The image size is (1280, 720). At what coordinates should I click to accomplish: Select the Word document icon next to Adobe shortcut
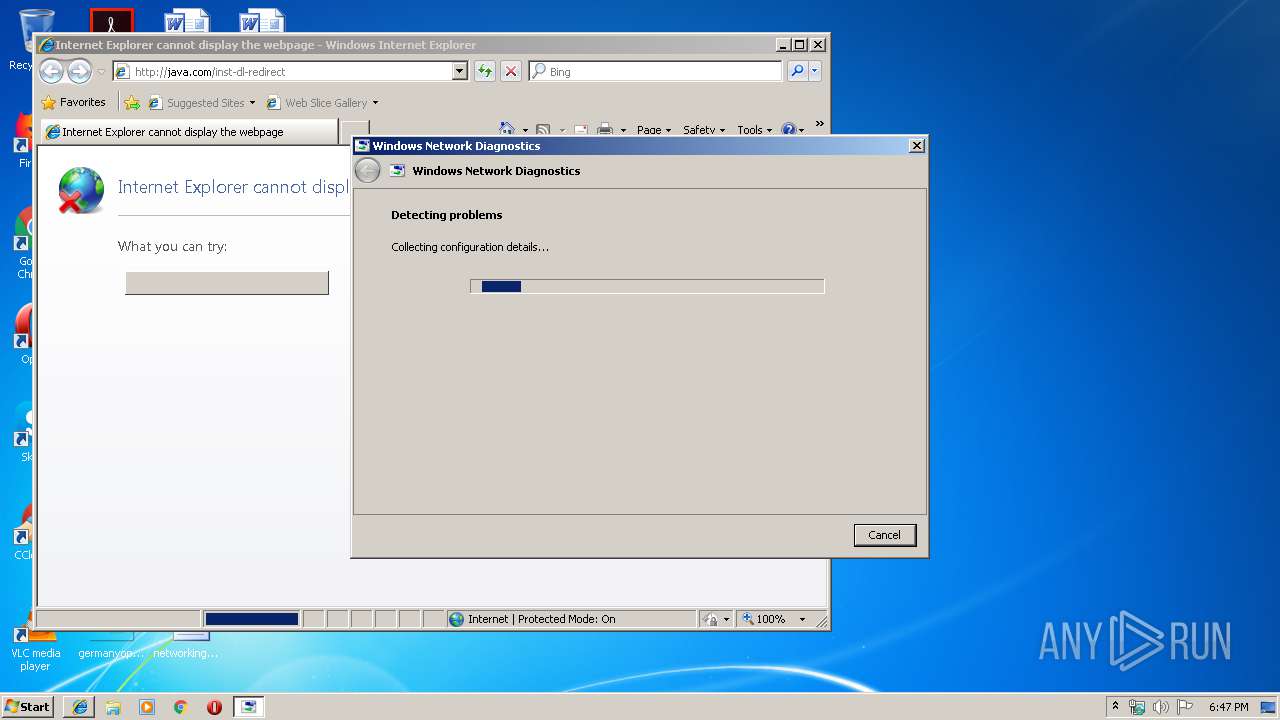click(x=188, y=21)
